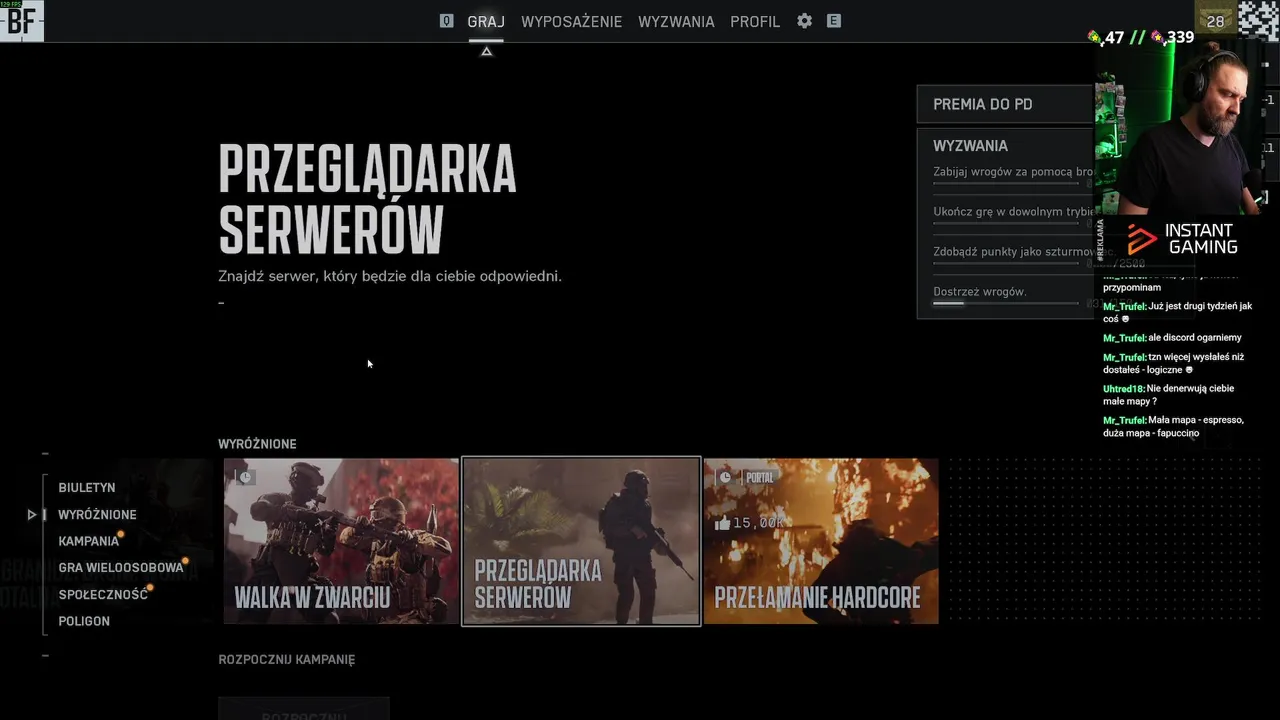Select POLIGON in the side menu

click(84, 621)
